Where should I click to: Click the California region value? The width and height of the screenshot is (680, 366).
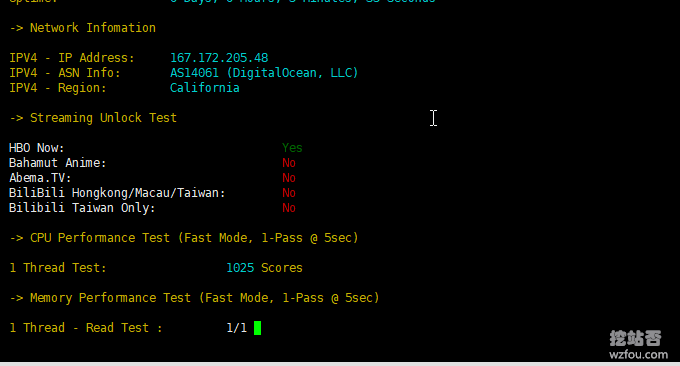coord(205,88)
